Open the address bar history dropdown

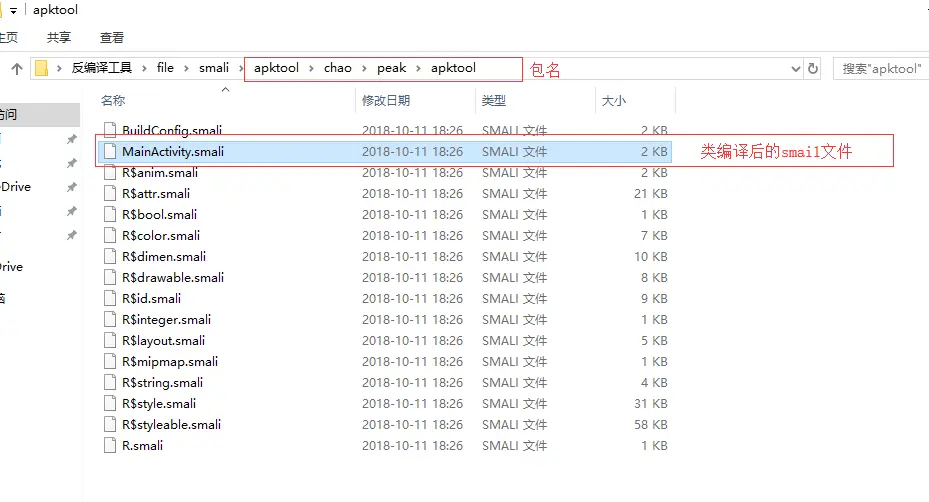(796, 69)
